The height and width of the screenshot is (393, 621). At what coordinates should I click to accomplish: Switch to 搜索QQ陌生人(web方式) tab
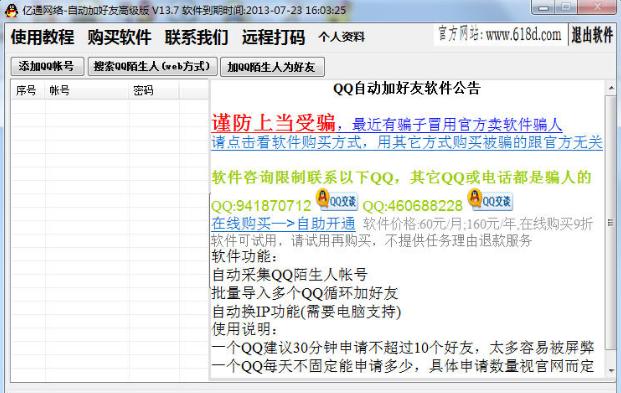(152, 66)
